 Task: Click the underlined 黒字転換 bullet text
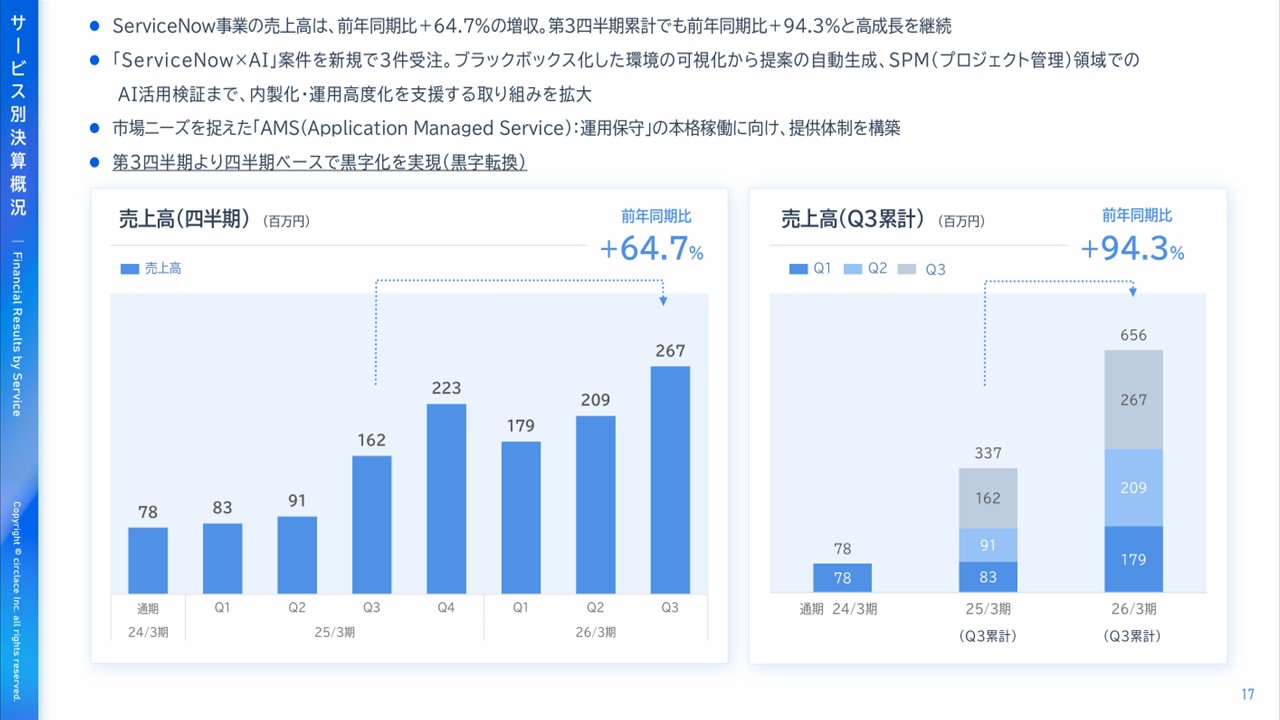[x=320, y=162]
